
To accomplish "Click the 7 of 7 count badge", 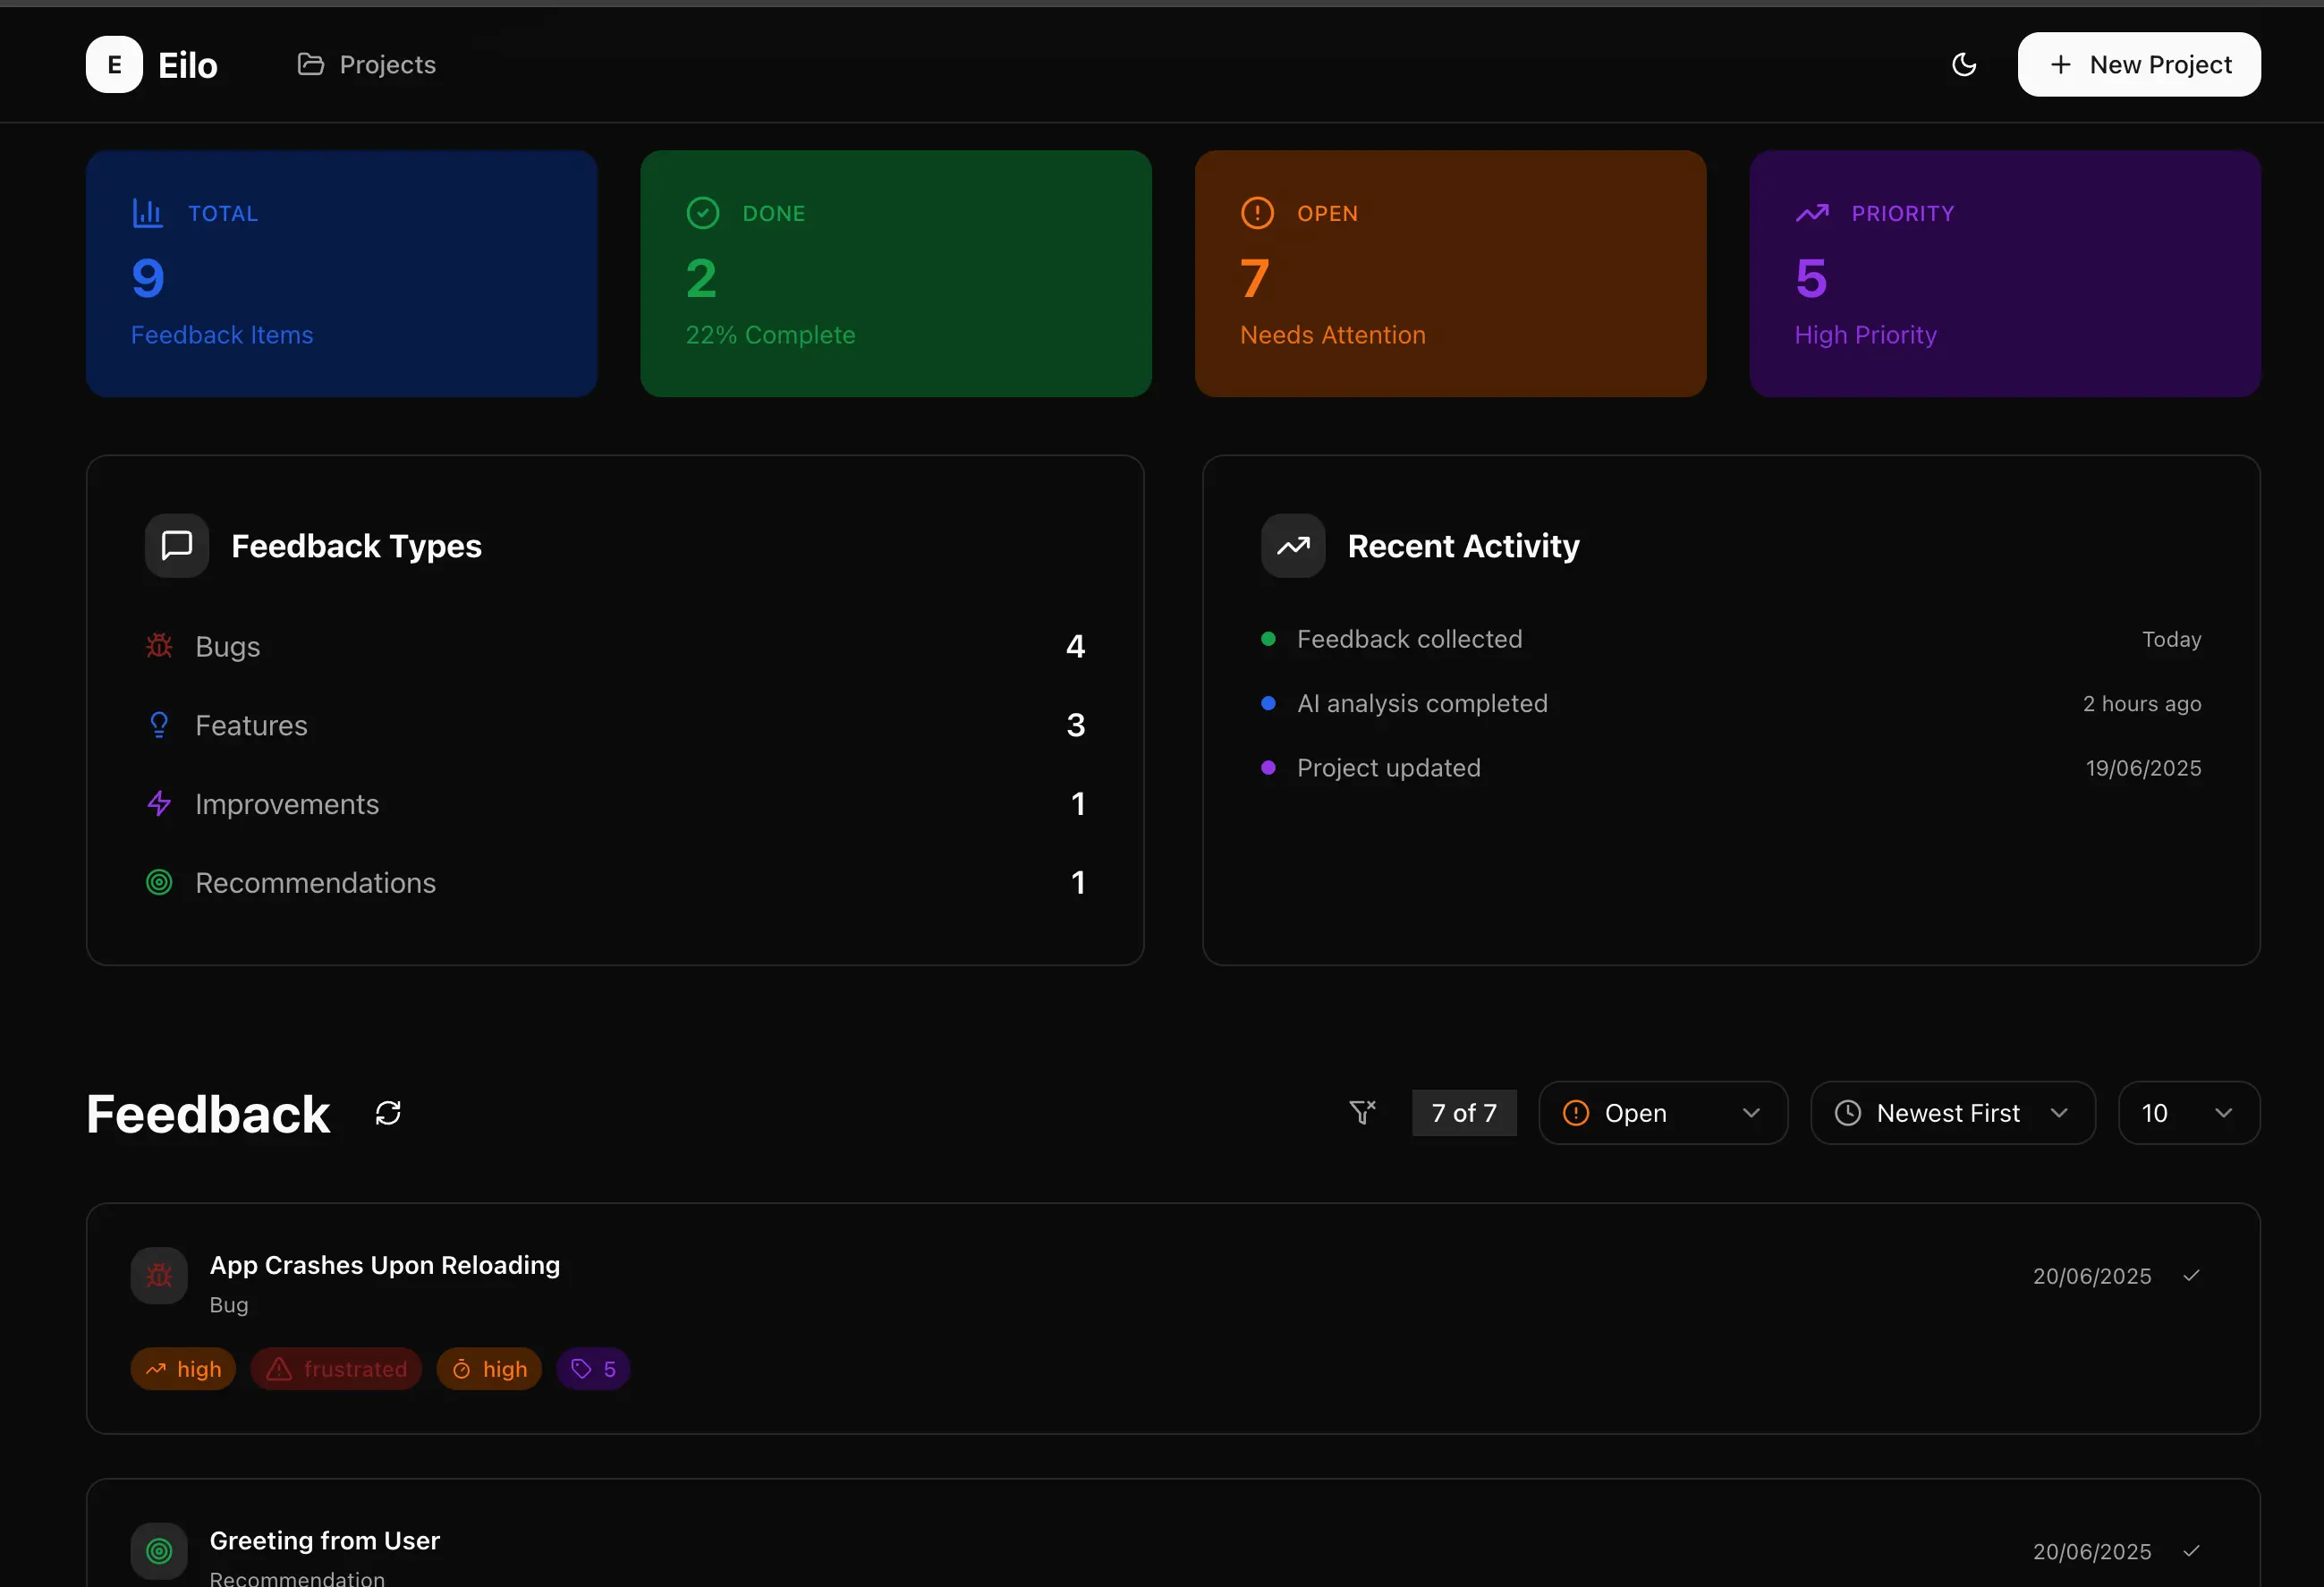I will (x=1464, y=1113).
